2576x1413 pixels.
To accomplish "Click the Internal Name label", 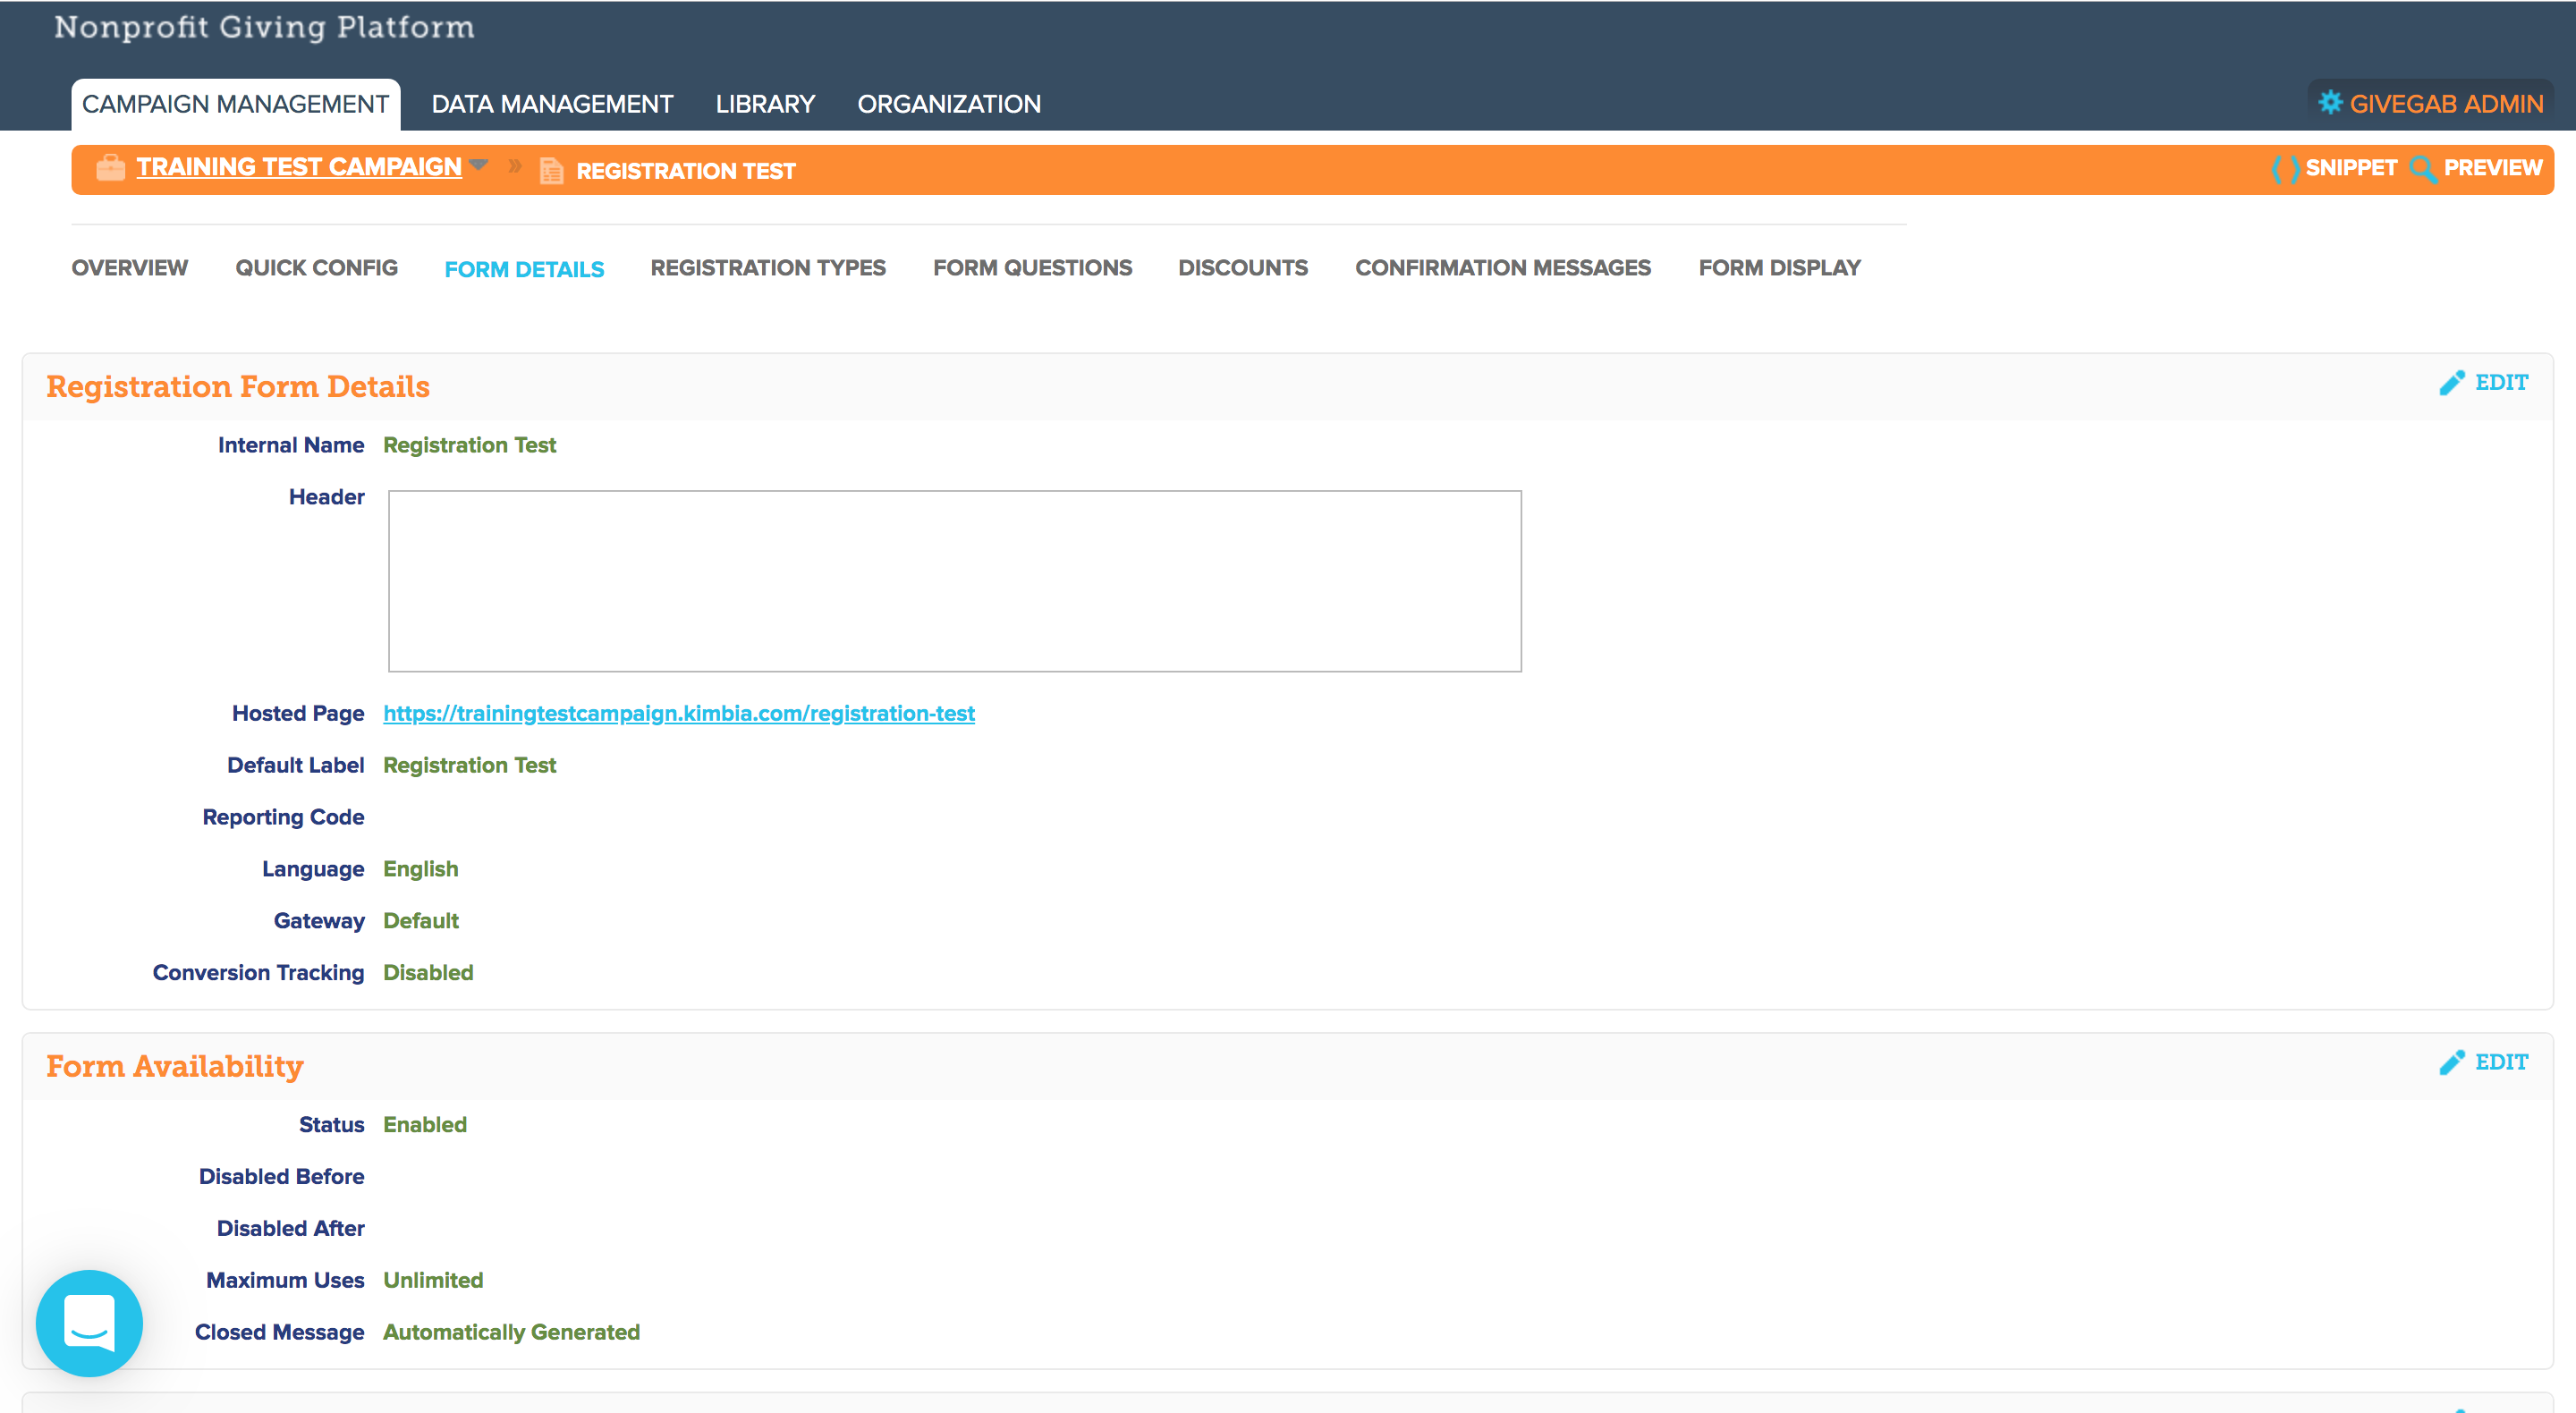I will 291,445.
